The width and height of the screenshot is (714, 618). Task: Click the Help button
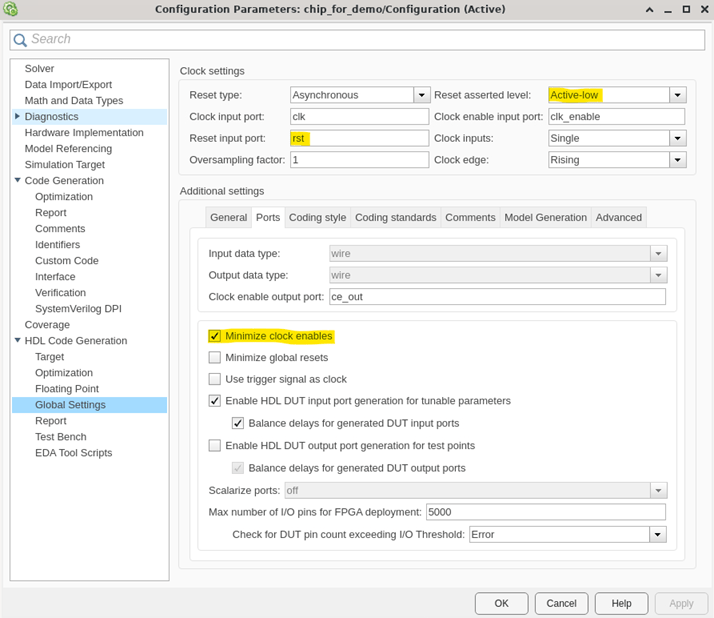pos(621,603)
